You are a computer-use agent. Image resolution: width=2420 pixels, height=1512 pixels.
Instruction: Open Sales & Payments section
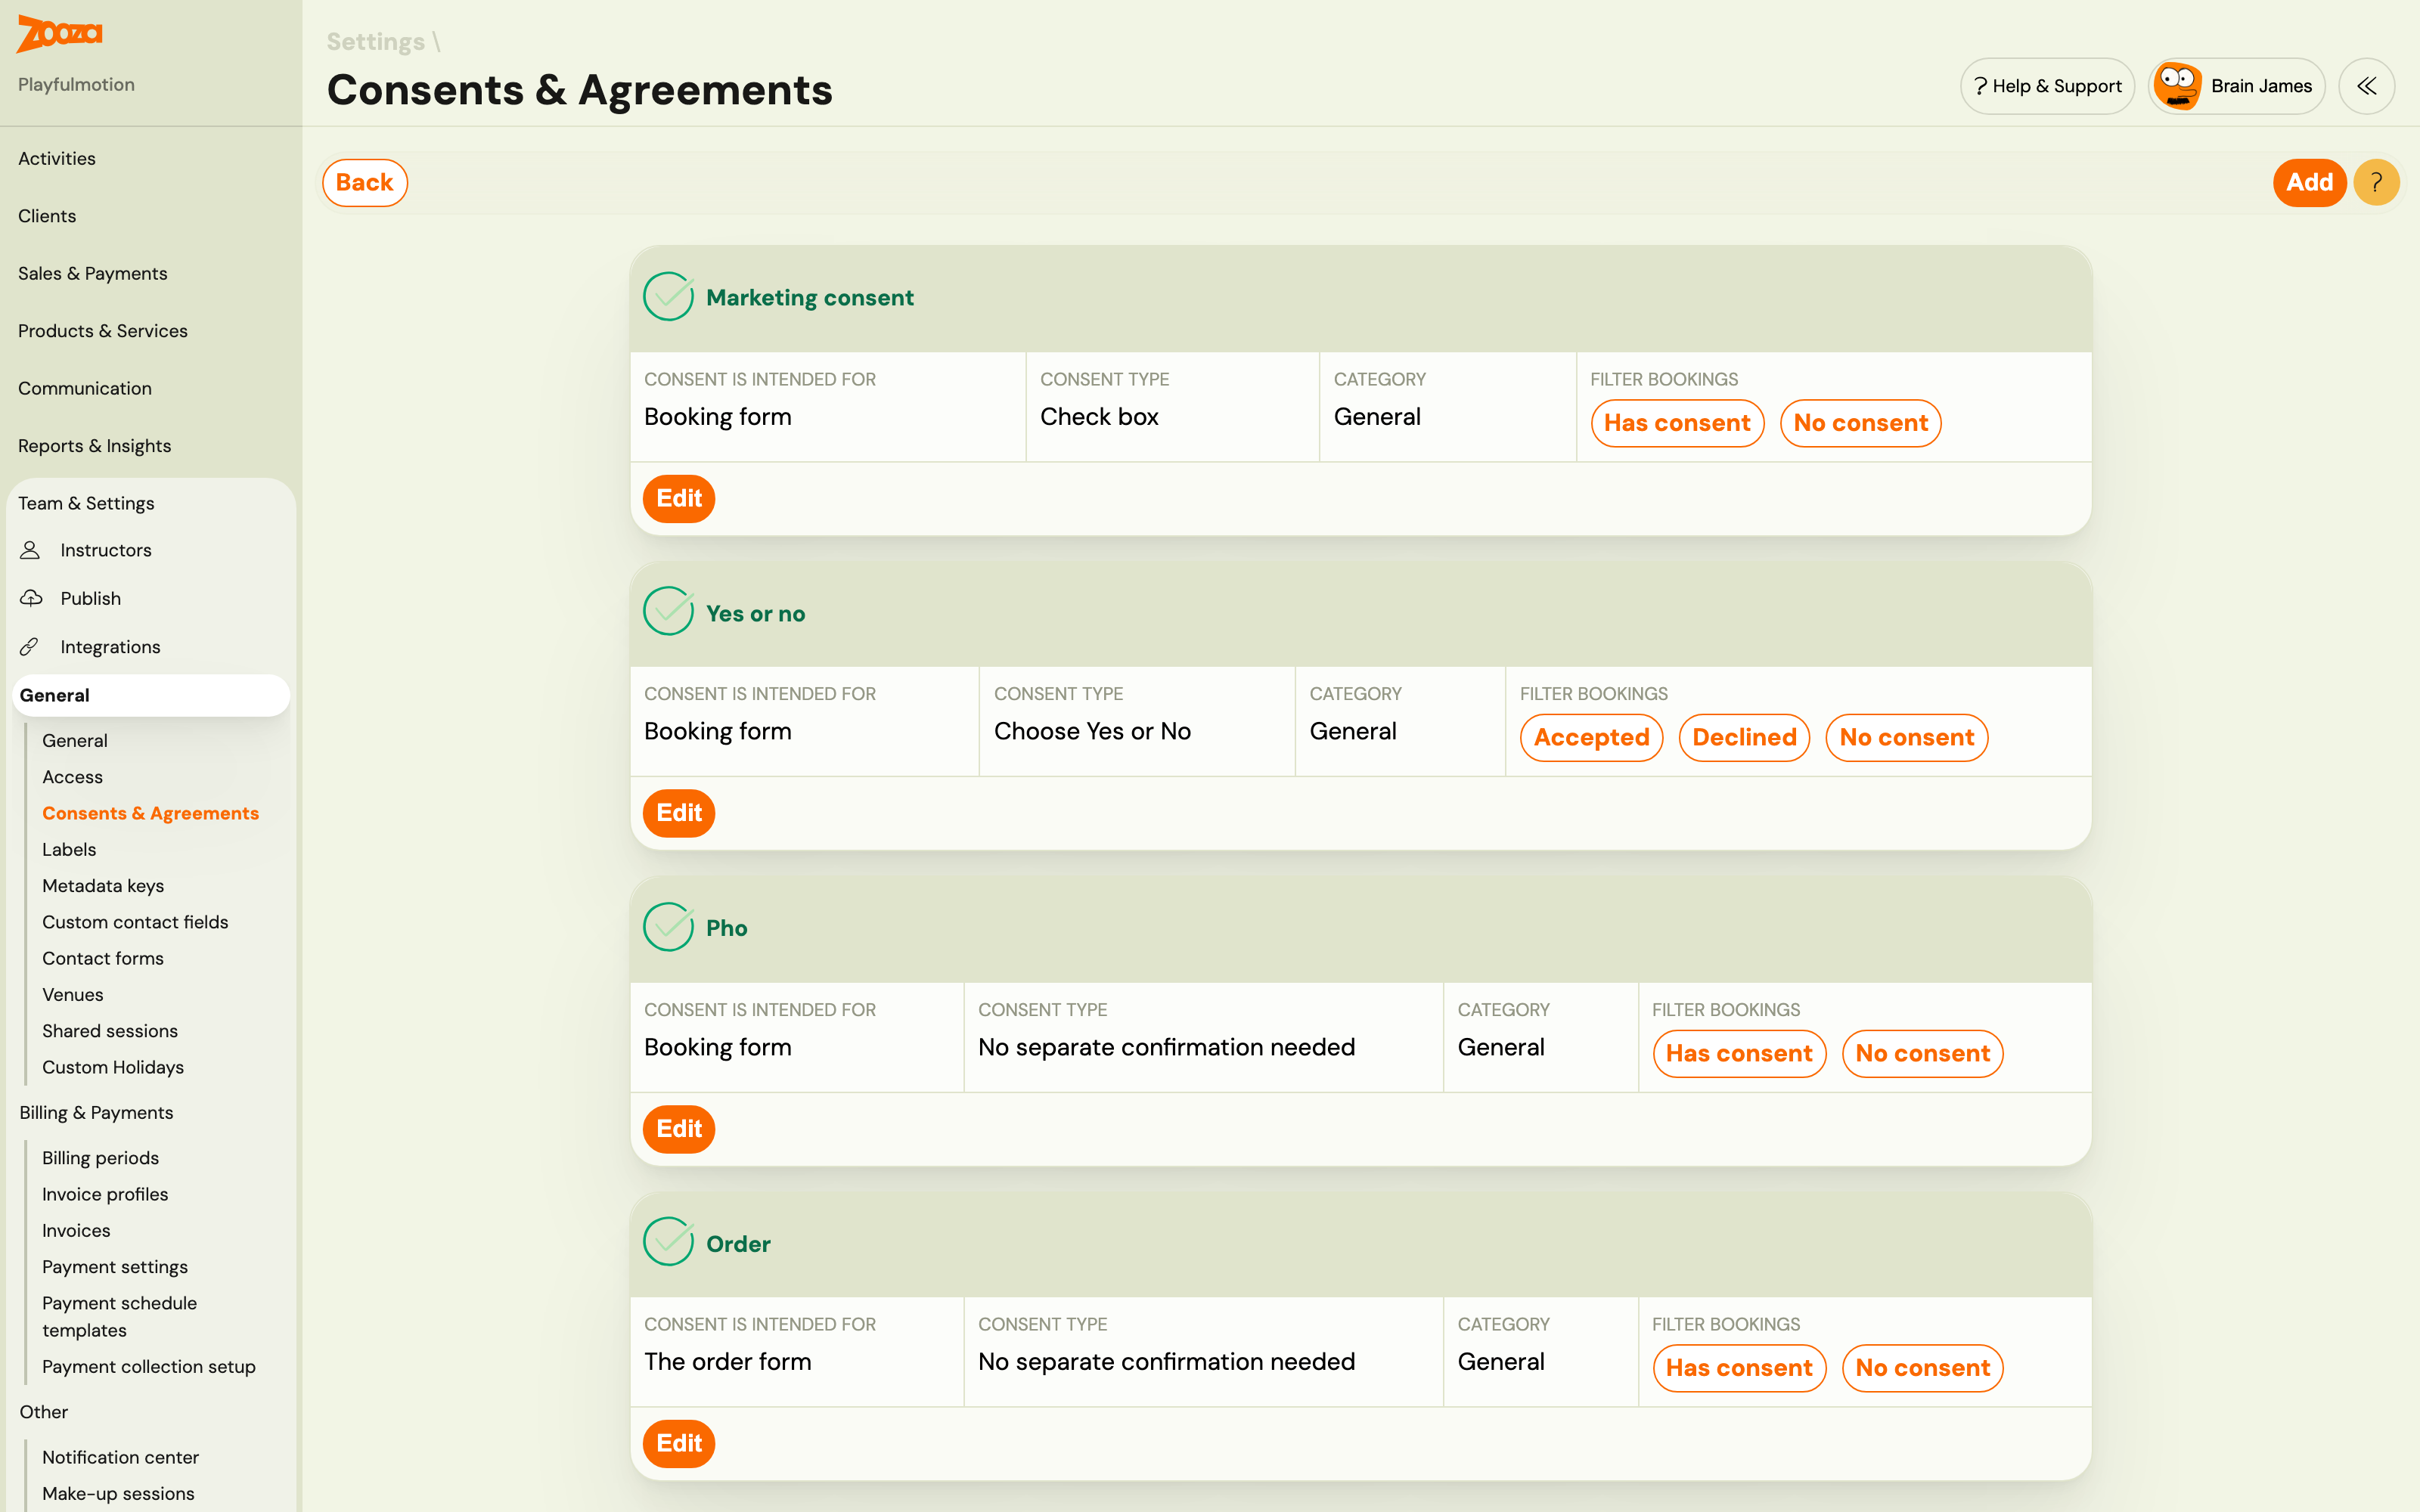93,273
